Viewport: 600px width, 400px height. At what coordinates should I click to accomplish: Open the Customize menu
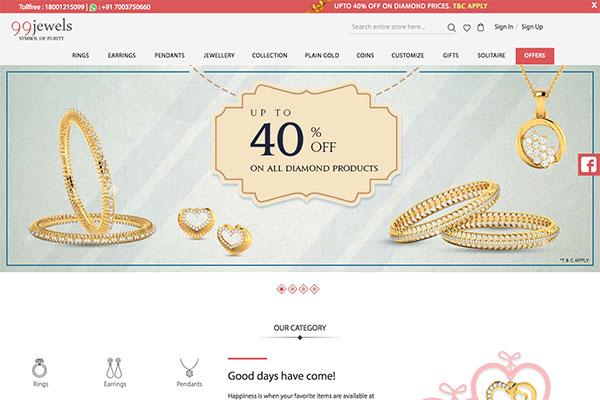pos(408,56)
